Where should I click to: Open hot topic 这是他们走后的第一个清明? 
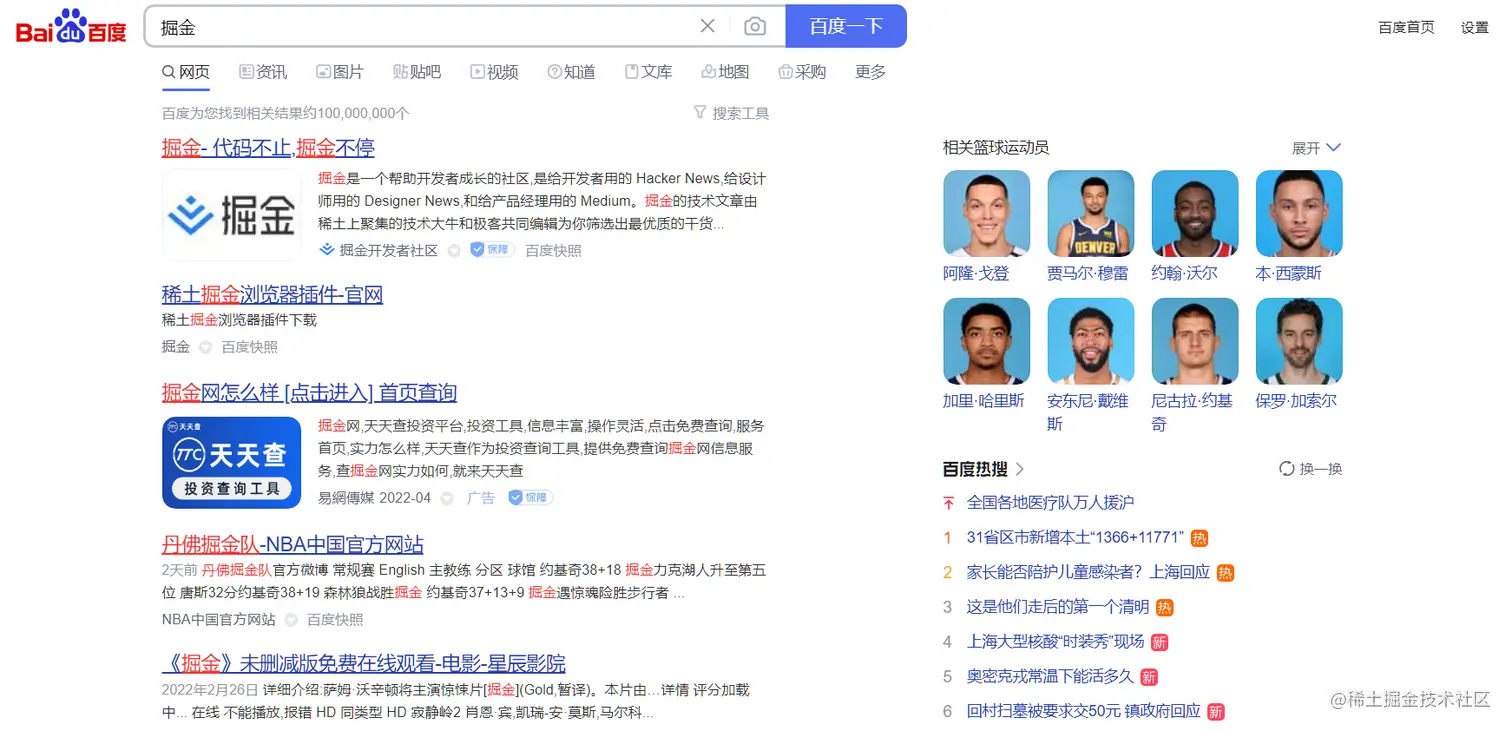tap(1058, 607)
